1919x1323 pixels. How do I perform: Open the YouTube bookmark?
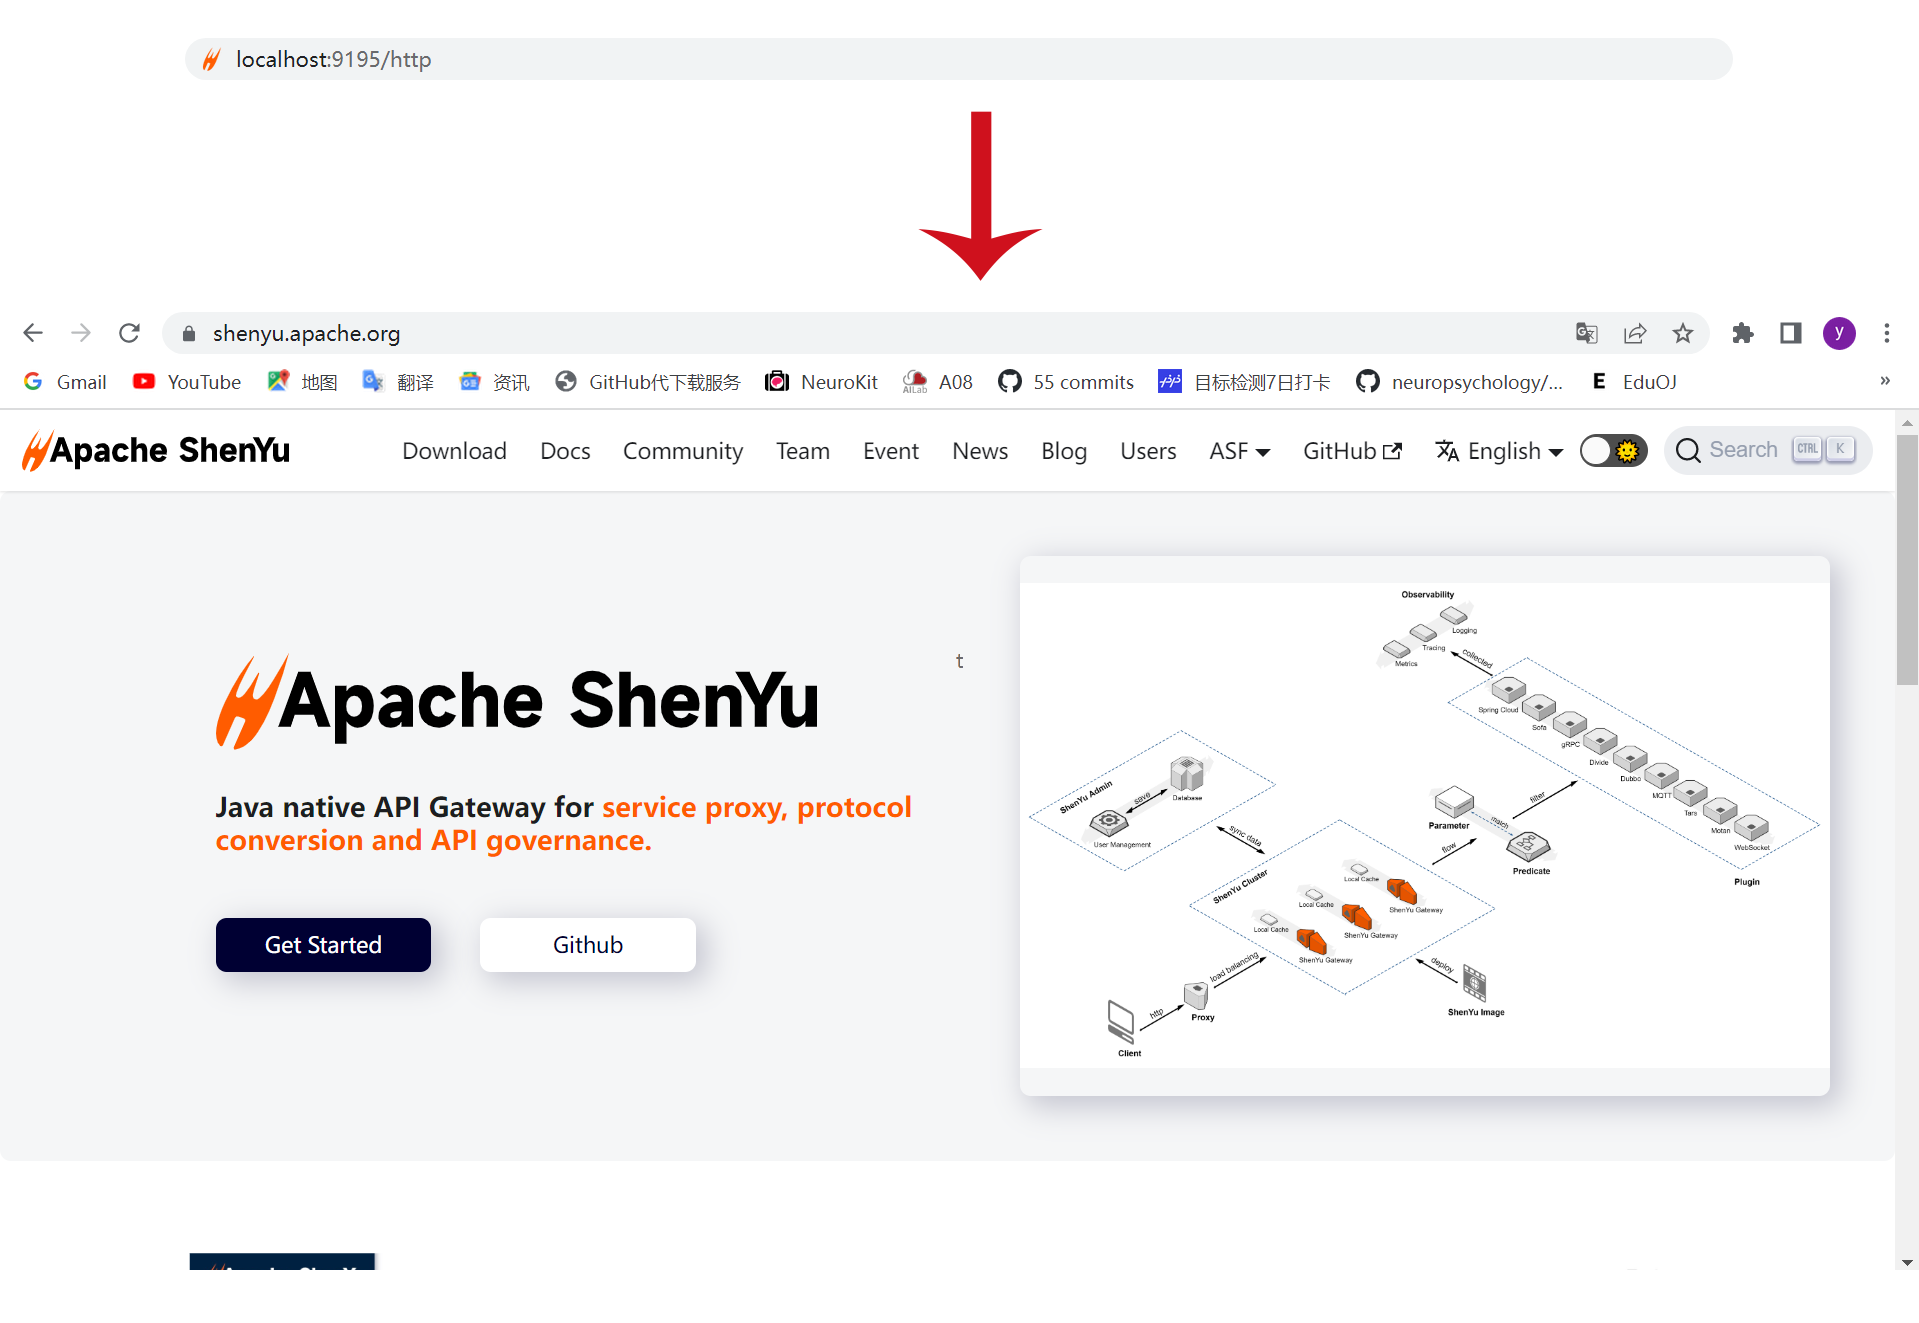[187, 382]
